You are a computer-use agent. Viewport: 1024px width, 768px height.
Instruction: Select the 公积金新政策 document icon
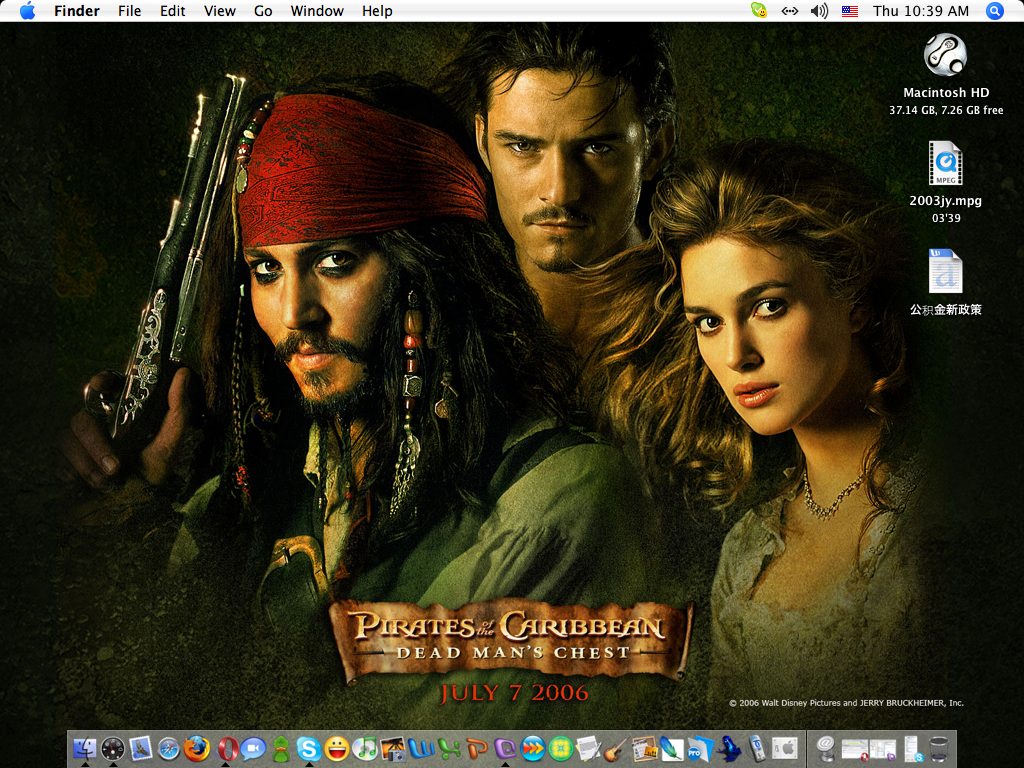pos(945,271)
